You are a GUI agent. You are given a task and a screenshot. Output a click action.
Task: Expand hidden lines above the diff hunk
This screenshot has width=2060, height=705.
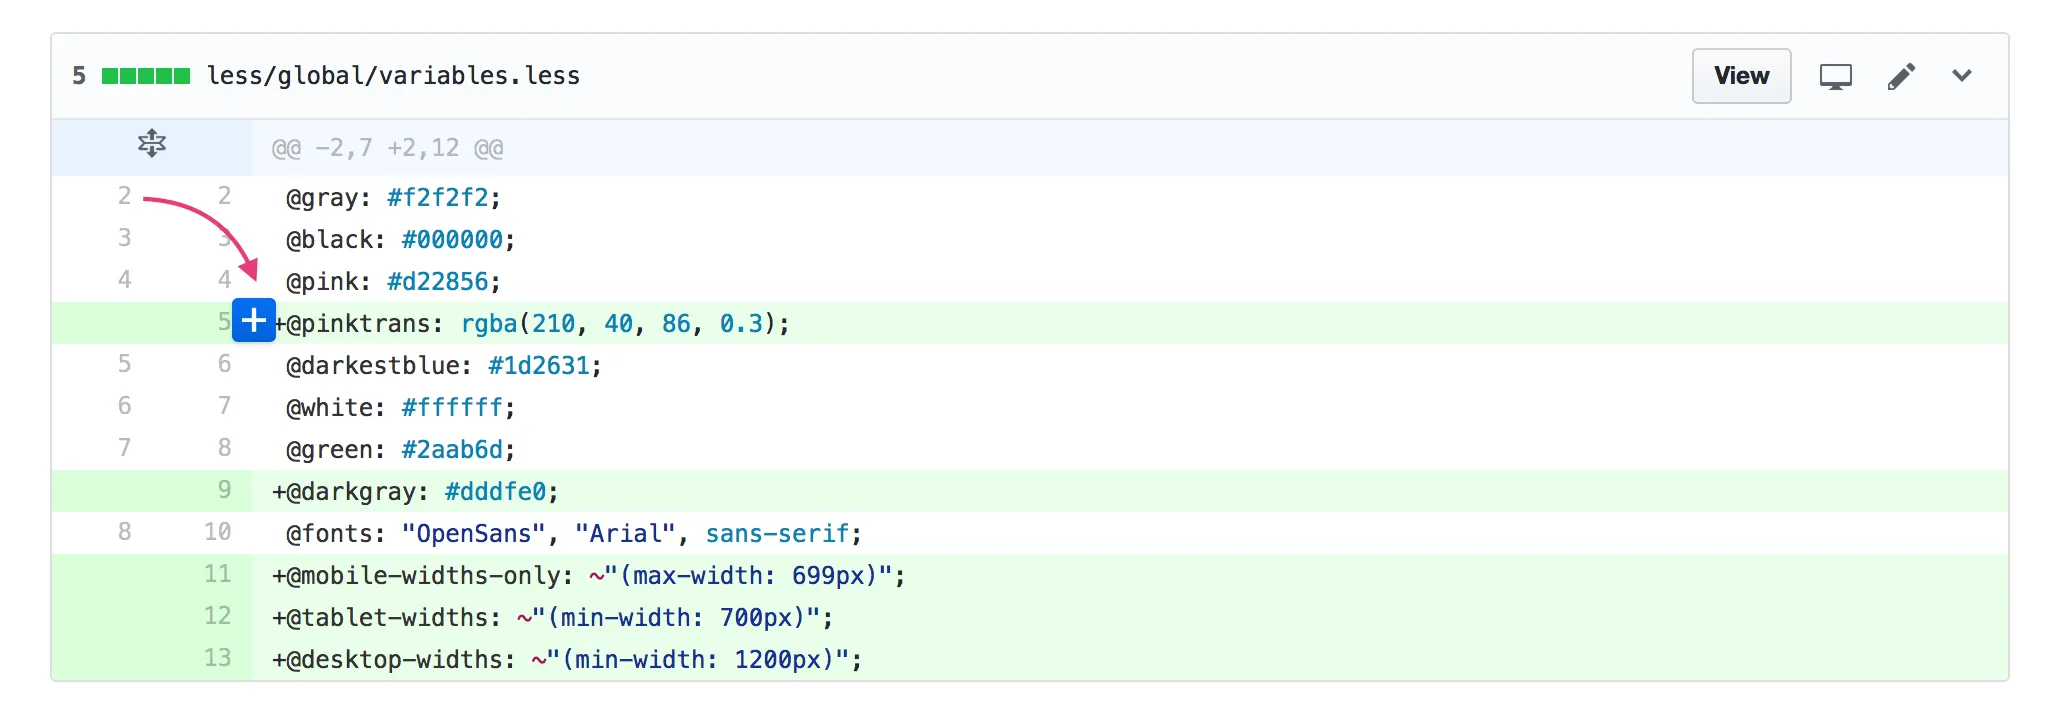(x=152, y=144)
